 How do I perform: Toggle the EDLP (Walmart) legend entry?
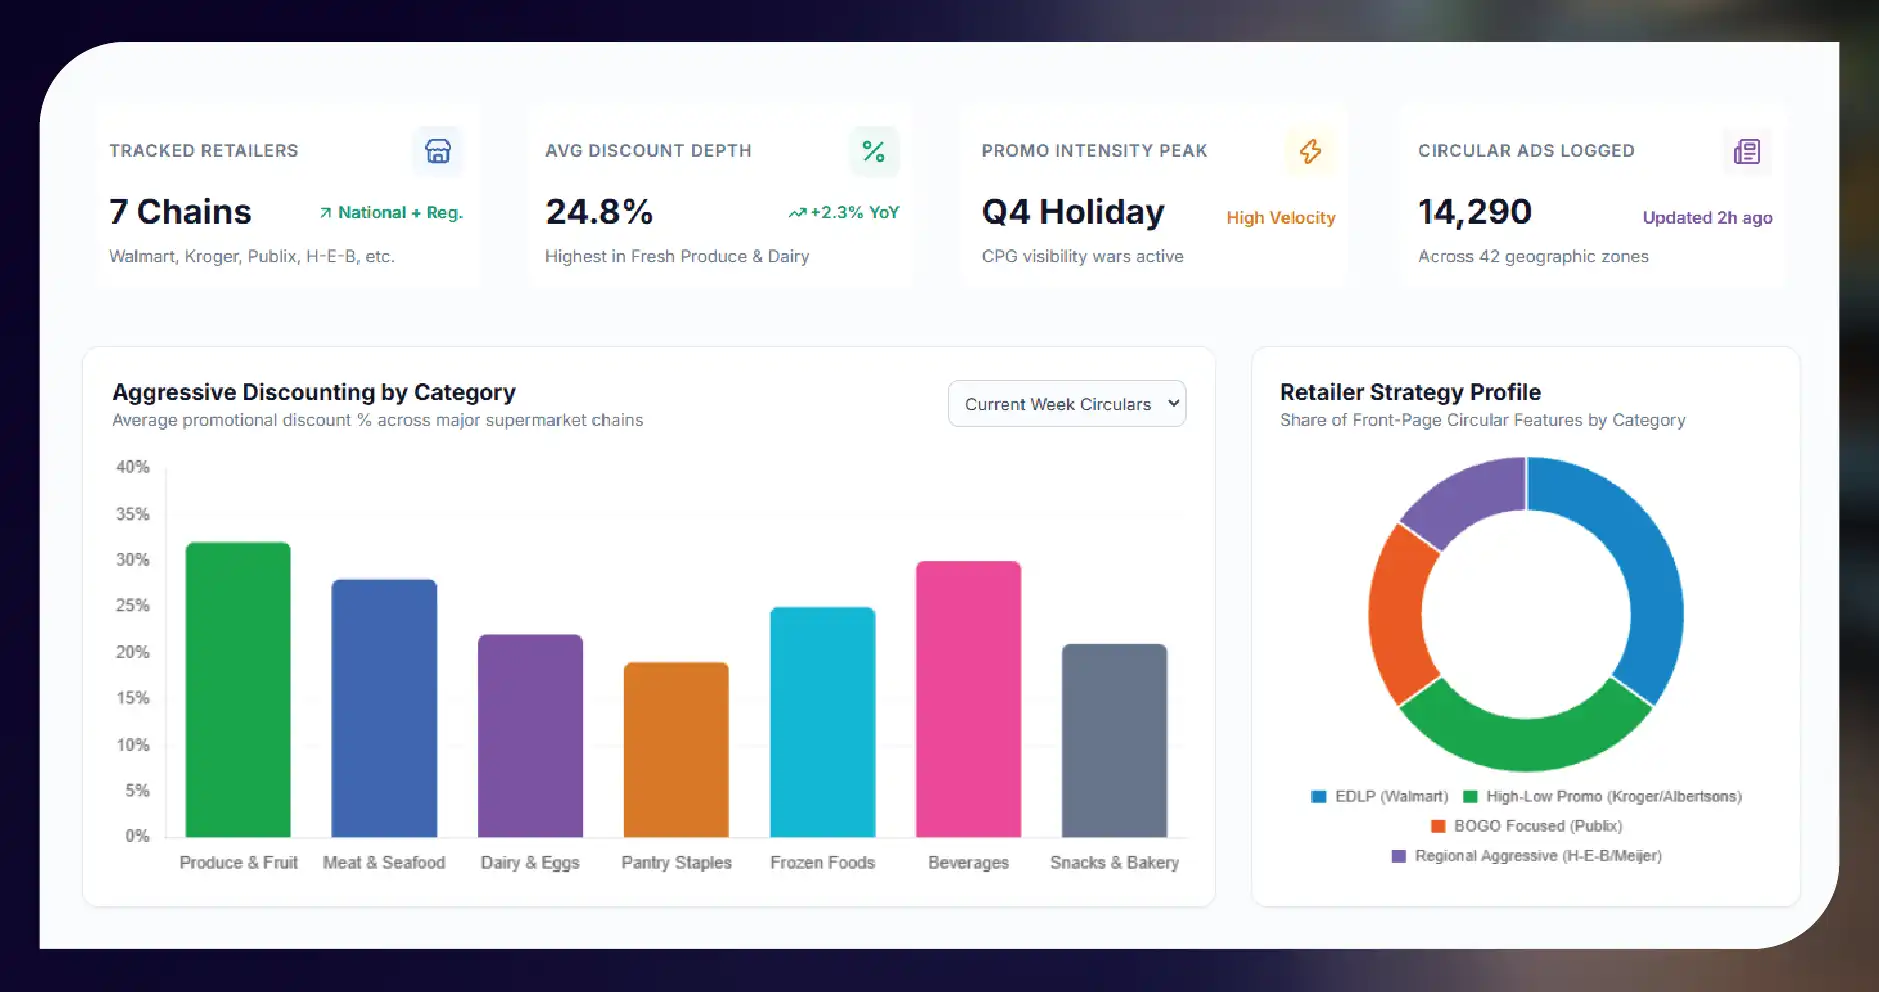coord(1380,797)
